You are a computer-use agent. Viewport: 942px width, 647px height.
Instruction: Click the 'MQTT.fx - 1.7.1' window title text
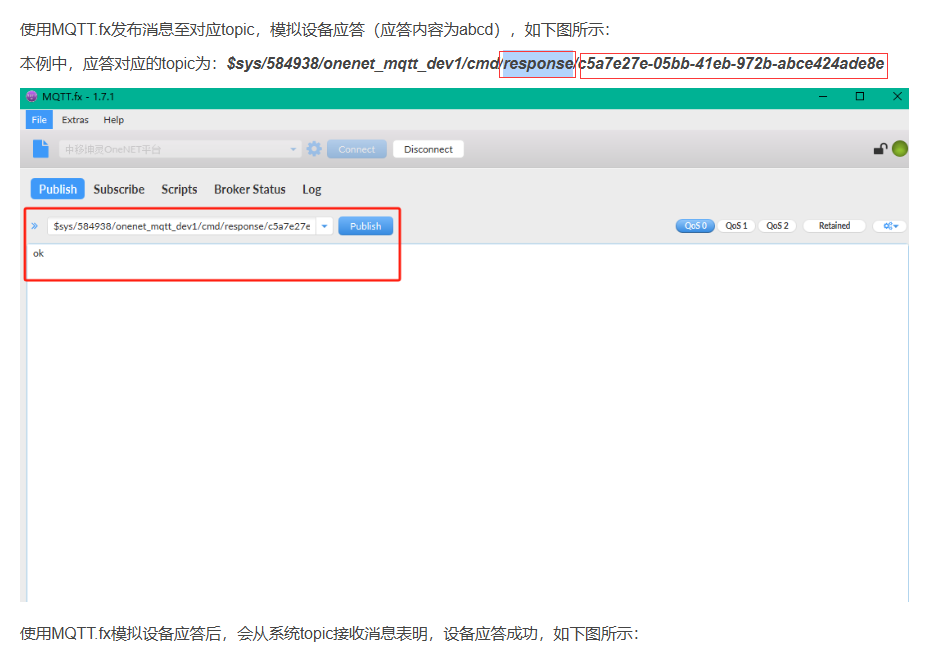tap(78, 96)
